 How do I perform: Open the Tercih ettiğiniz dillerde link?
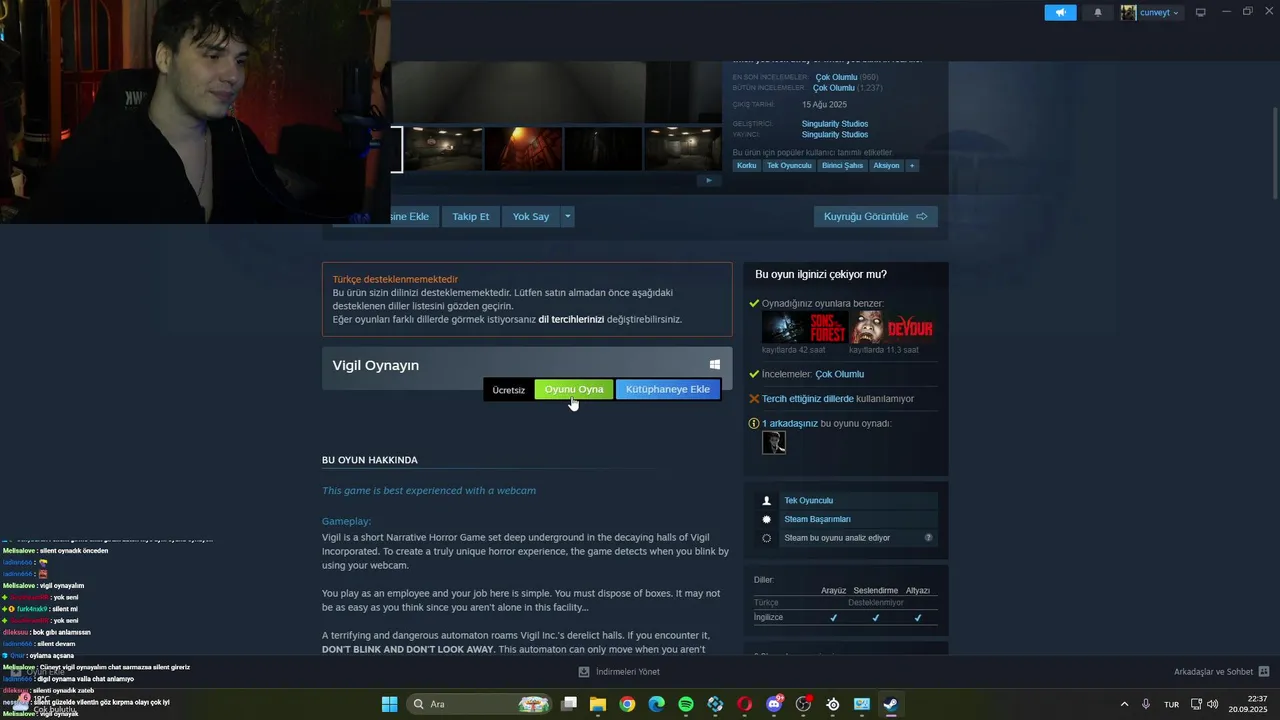point(808,398)
